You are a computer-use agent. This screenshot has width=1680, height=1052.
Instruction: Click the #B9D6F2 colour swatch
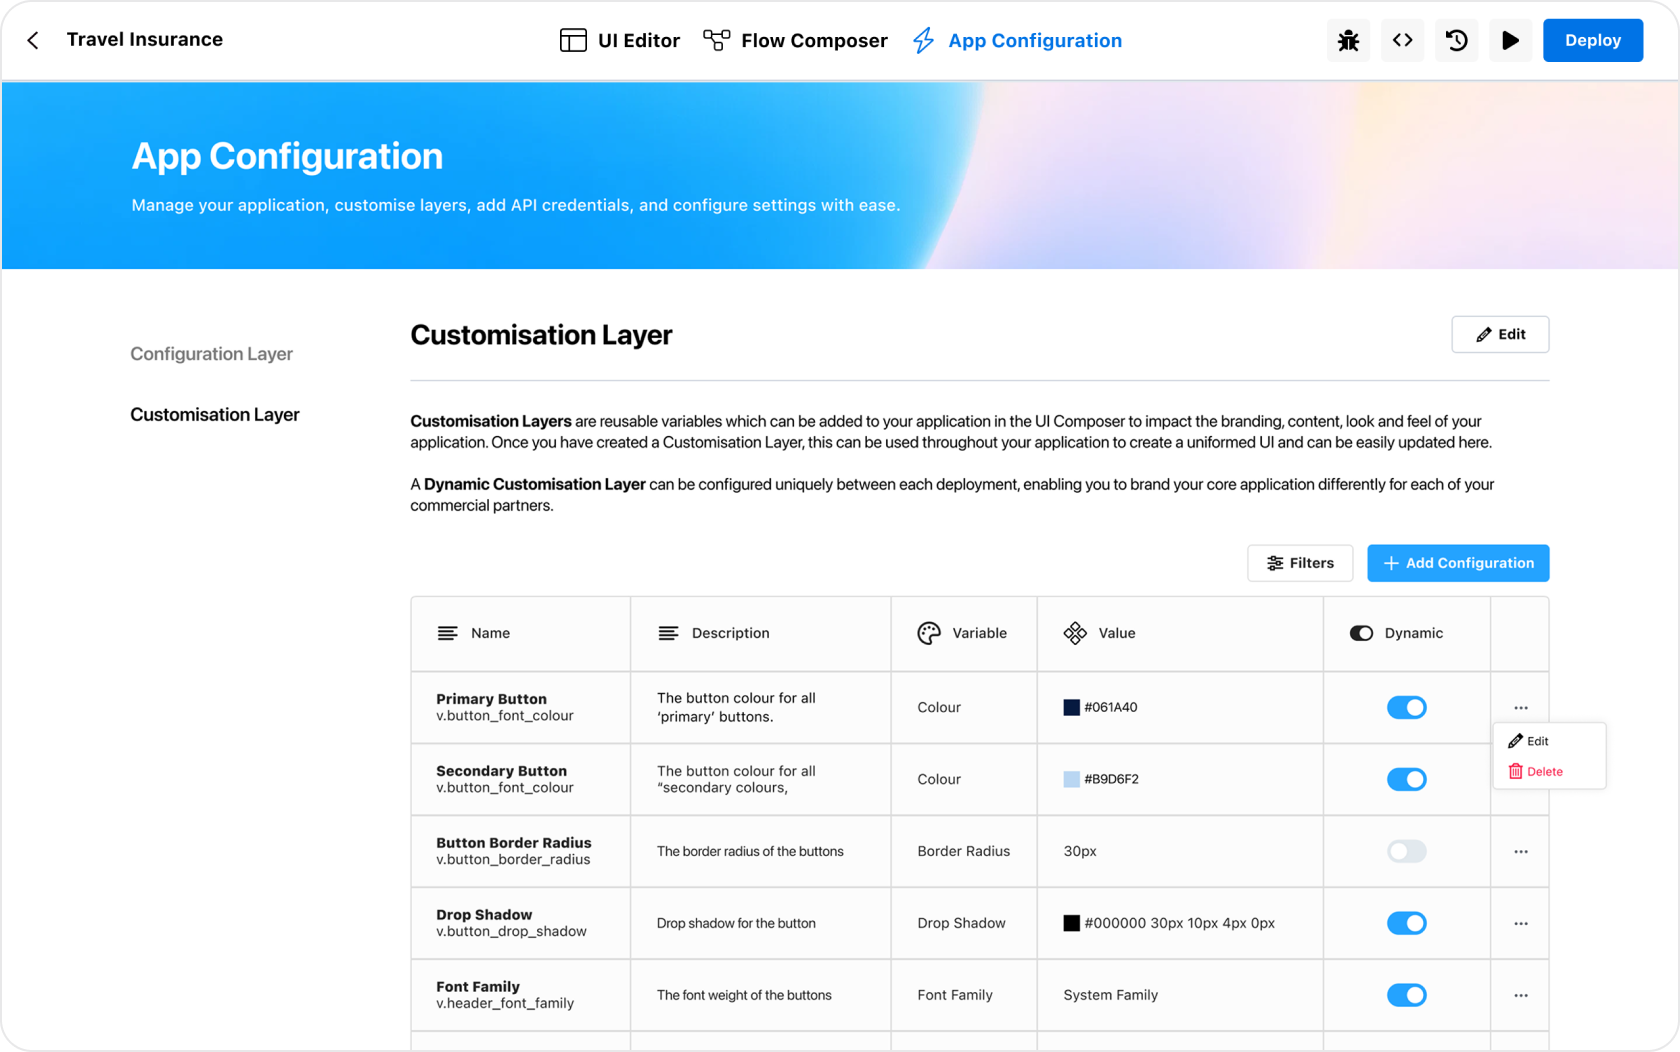pos(1071,780)
